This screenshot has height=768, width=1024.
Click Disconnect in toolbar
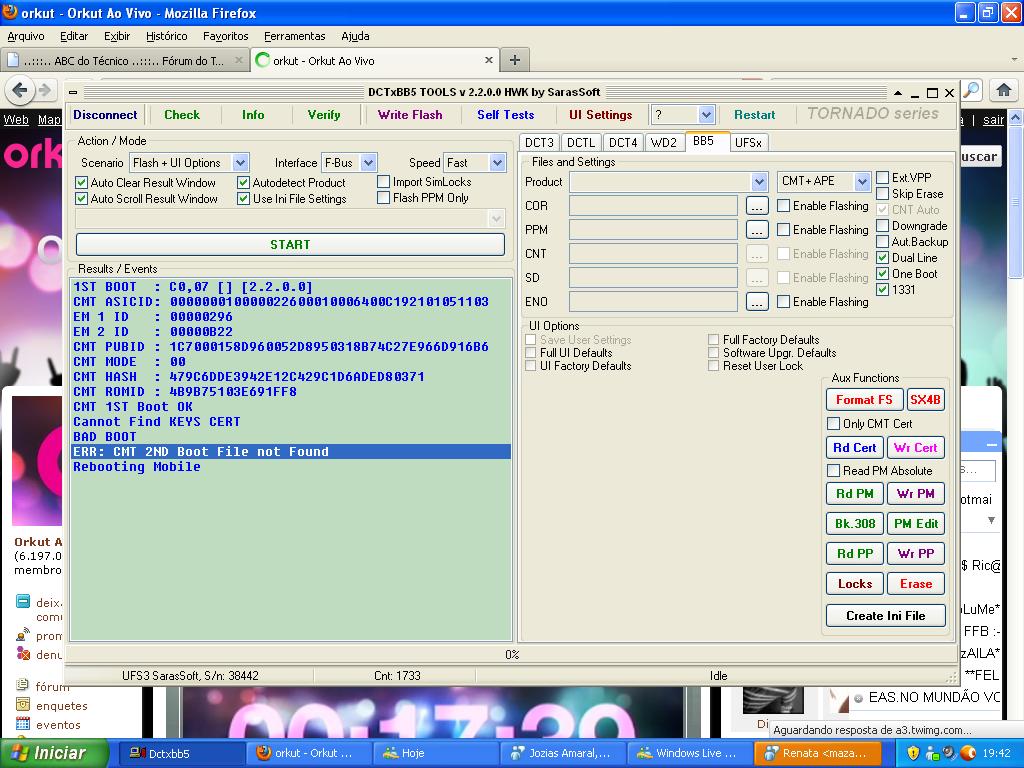[x=105, y=115]
